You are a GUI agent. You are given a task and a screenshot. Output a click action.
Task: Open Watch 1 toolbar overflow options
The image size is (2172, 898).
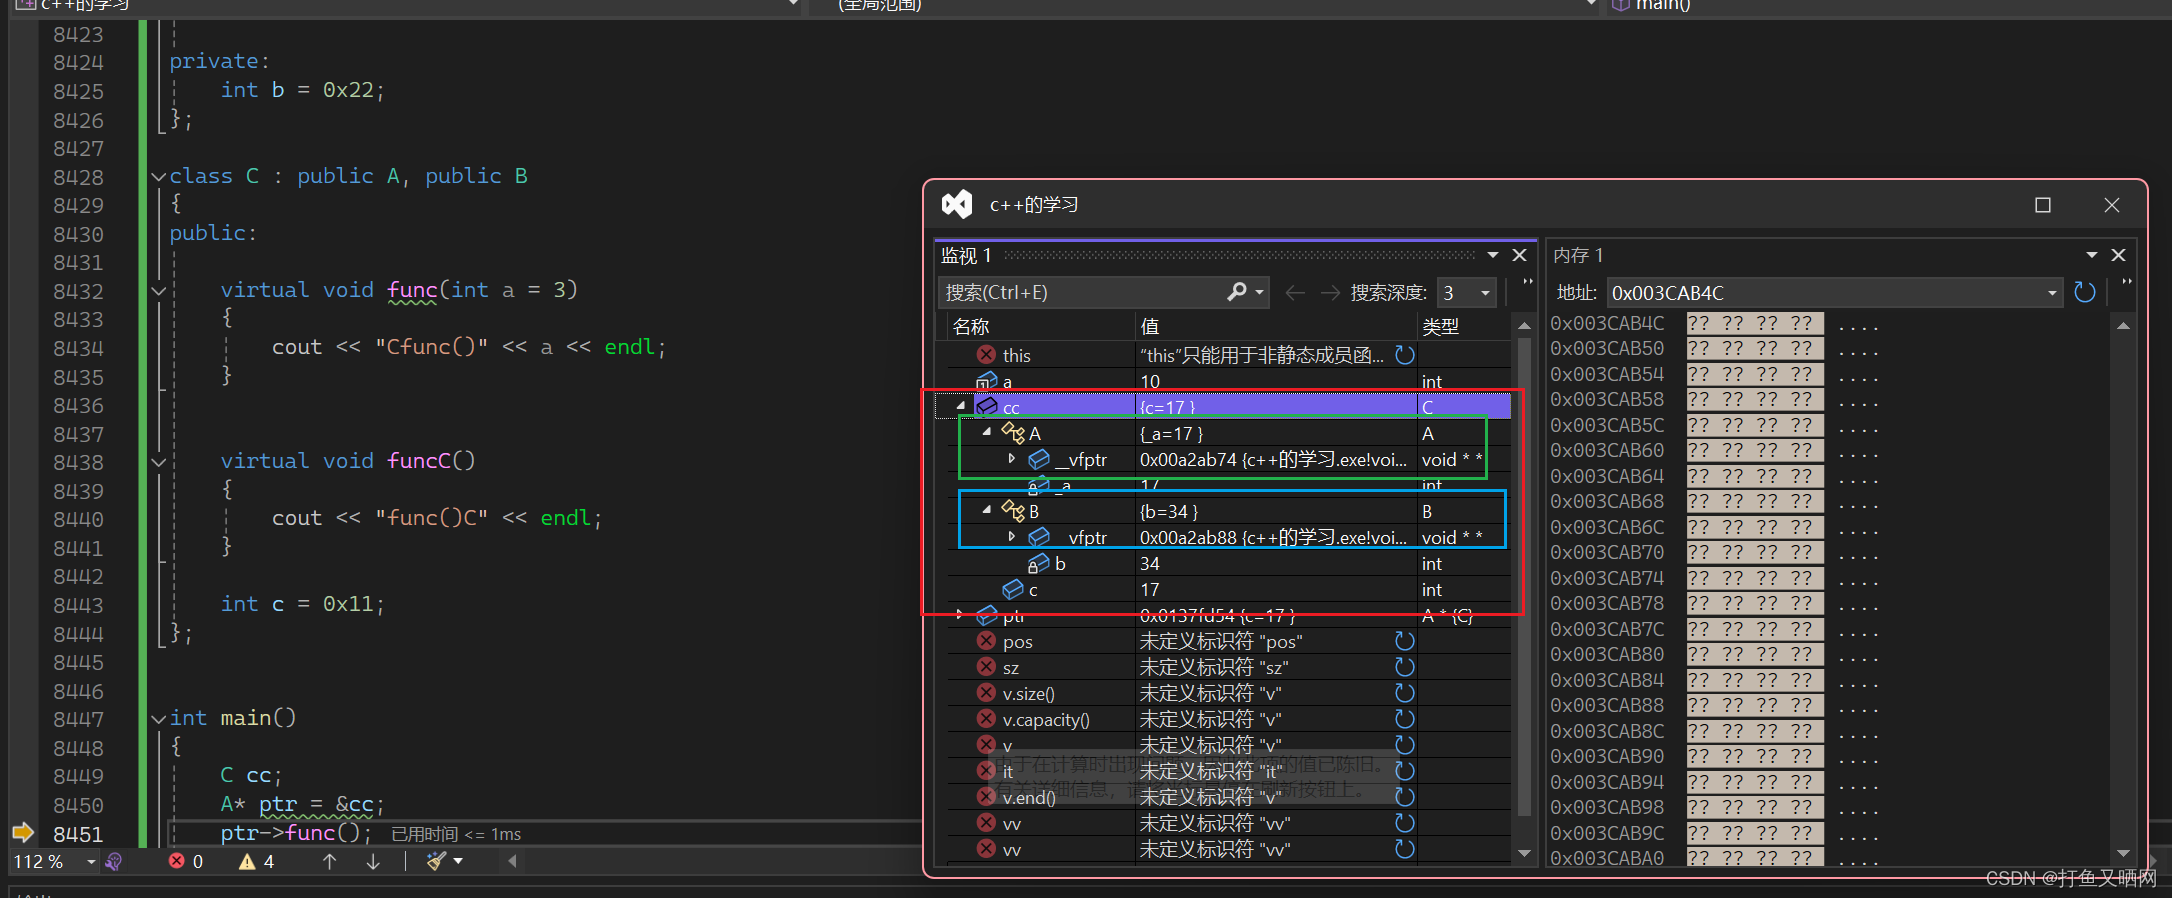click(1528, 282)
